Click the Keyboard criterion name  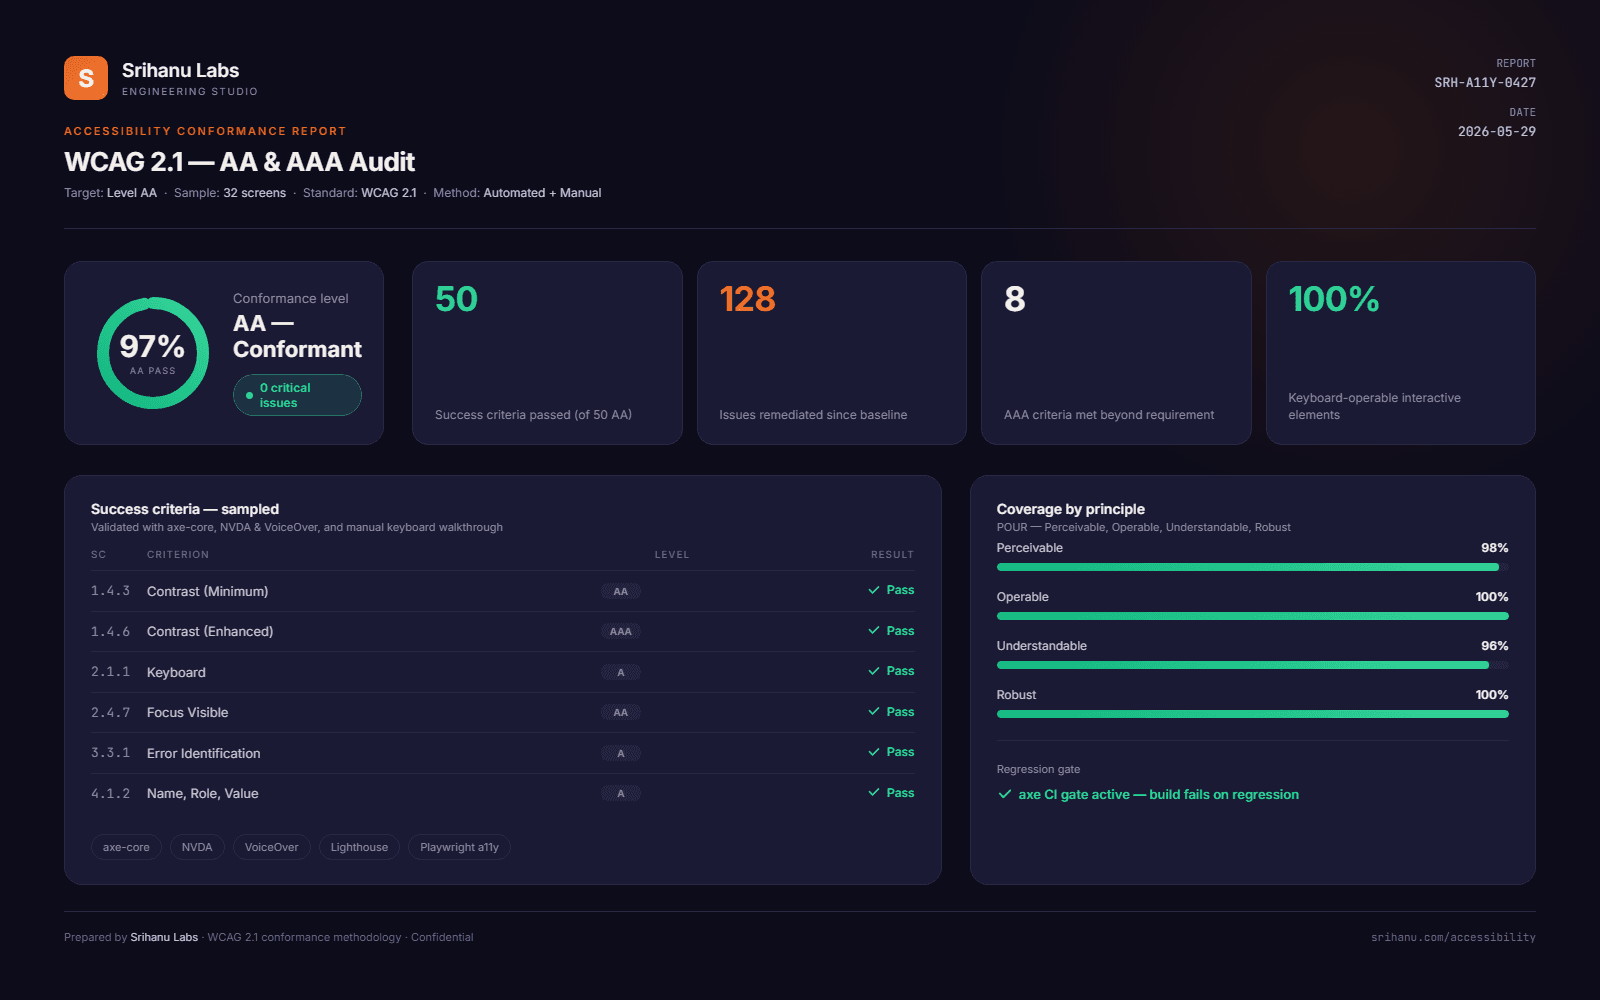pyautogui.click(x=176, y=672)
